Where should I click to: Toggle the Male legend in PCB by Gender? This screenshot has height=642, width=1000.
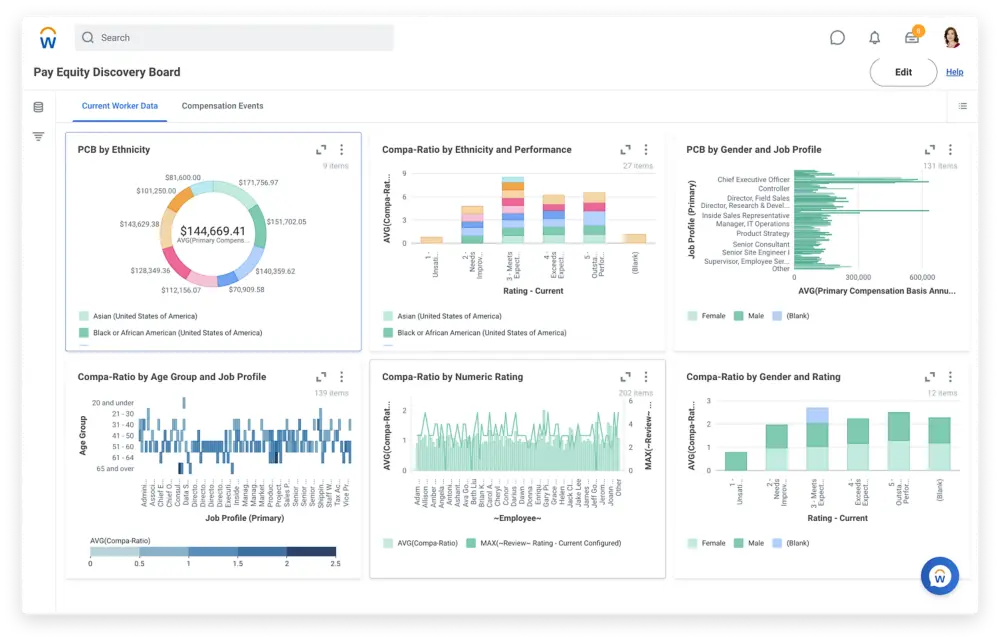748,315
